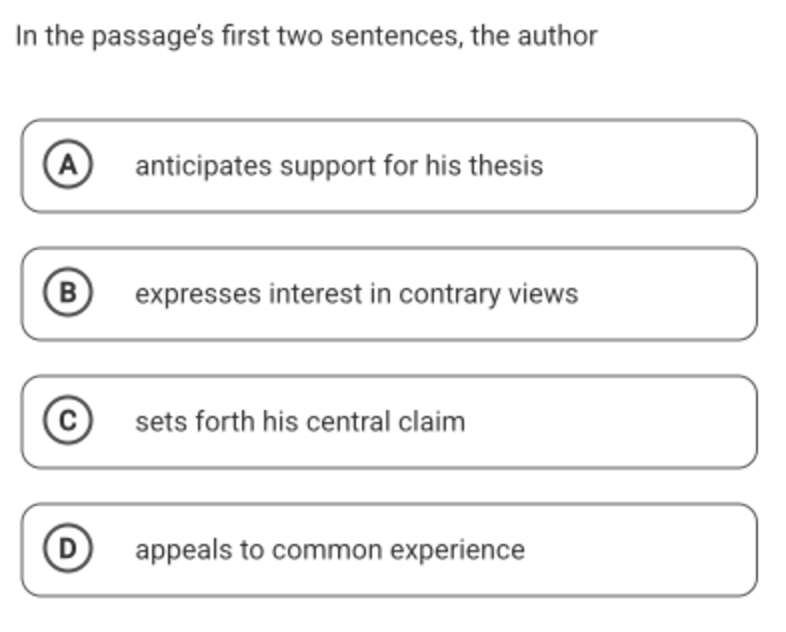Select the circled letter A icon
This screenshot has height=632, width=786.
point(68,164)
